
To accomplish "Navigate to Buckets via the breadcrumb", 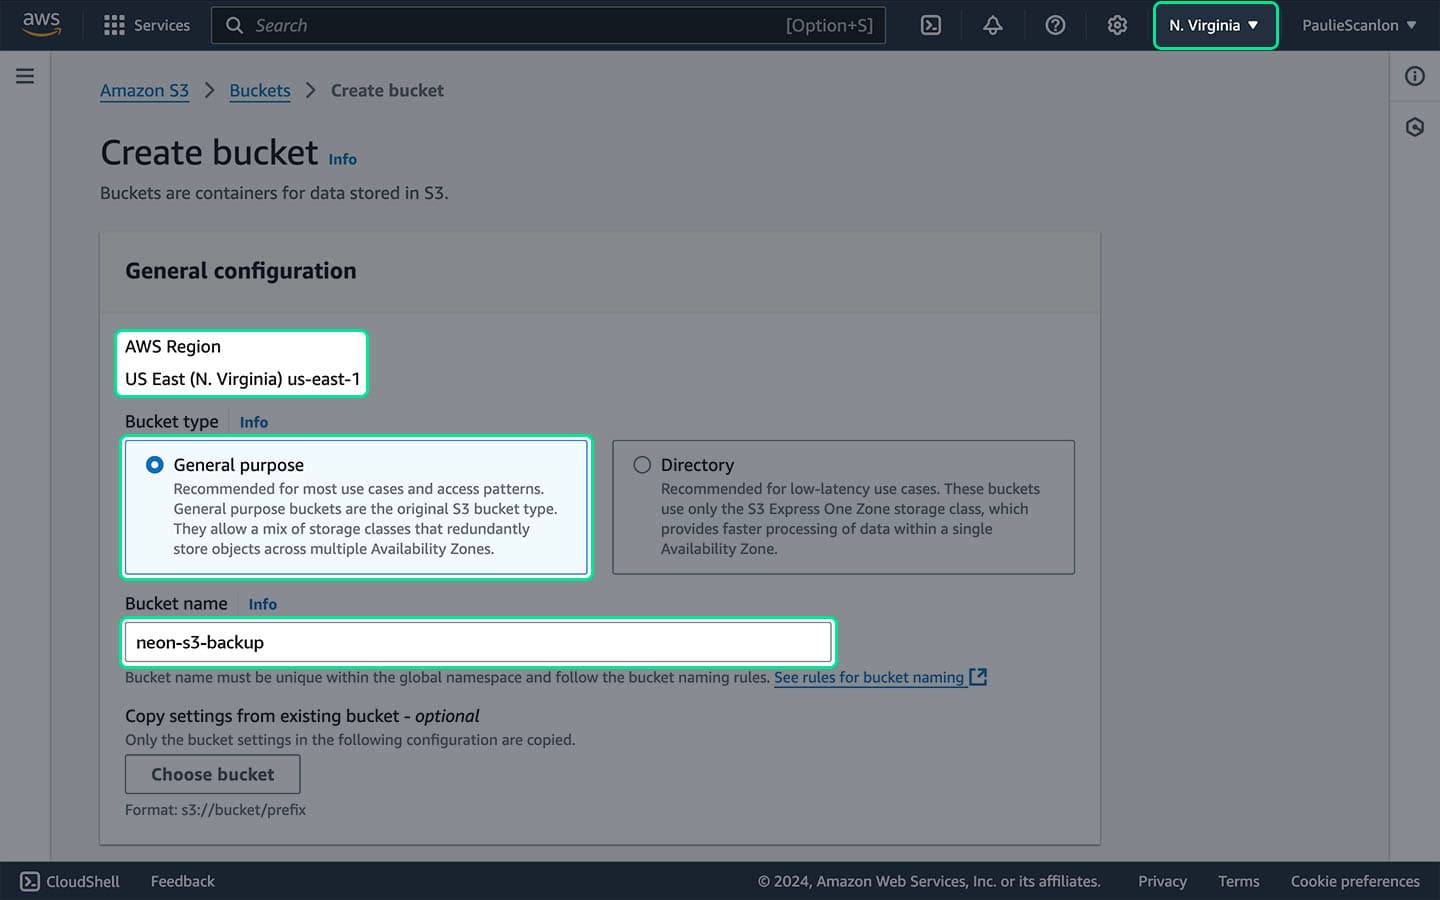I will click(x=260, y=90).
